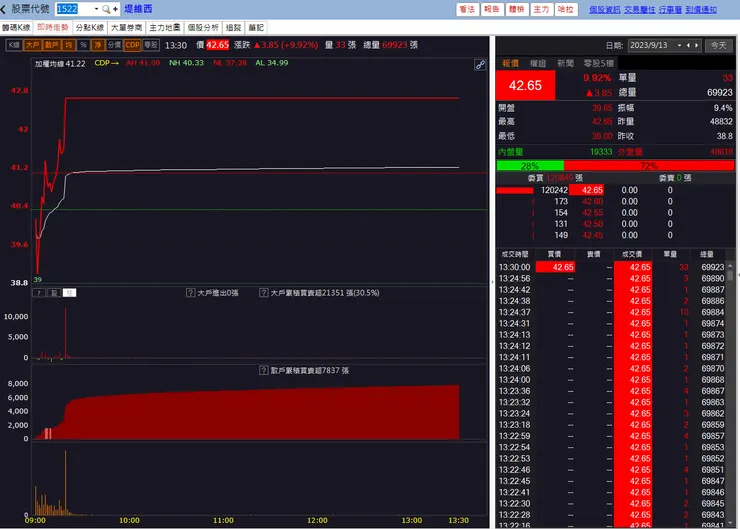This screenshot has width=740, height=529.
Task: Click the ? help icon beside 大戶進出0張
Action: 191,293
